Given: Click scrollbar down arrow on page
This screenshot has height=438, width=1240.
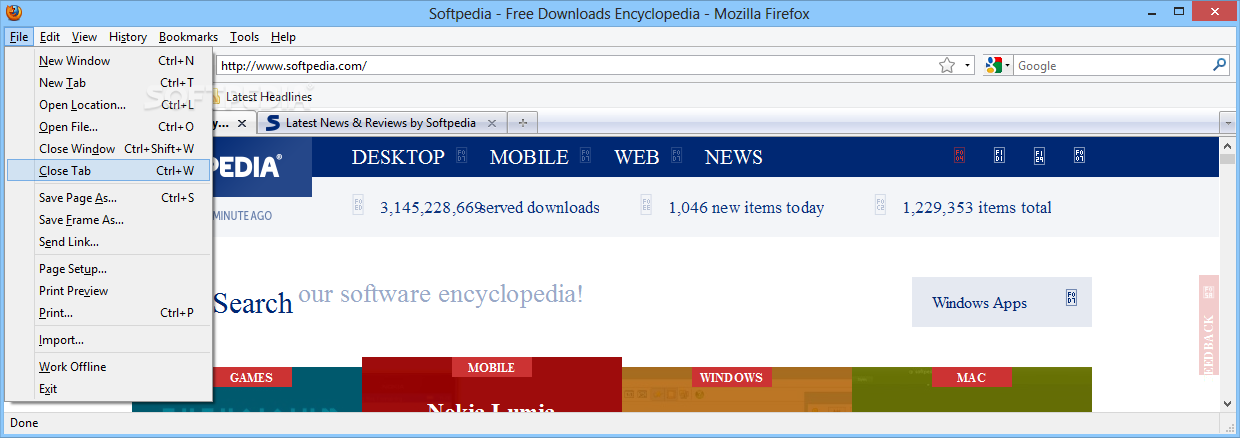Looking at the screenshot, I should click(x=1230, y=403).
